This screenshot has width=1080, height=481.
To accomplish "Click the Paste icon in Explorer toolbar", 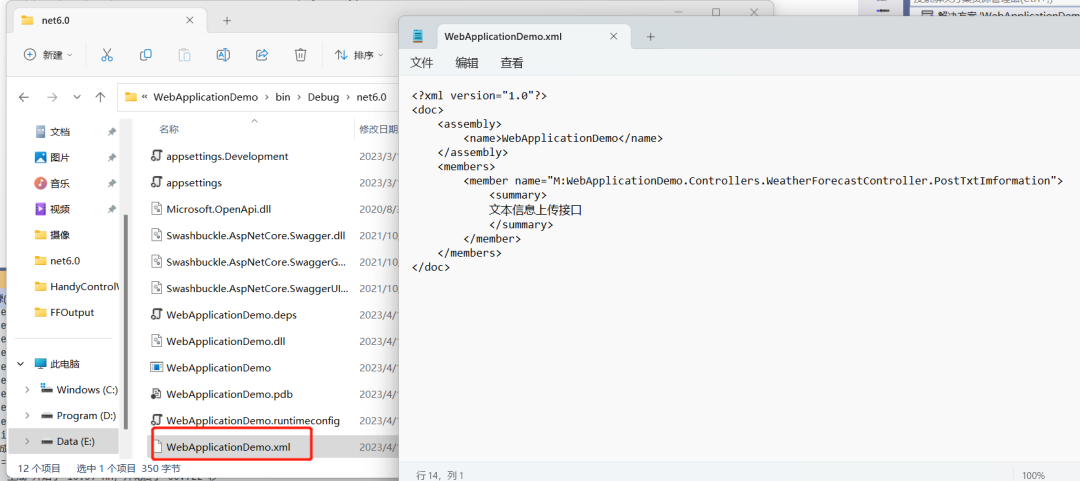I will (185, 55).
